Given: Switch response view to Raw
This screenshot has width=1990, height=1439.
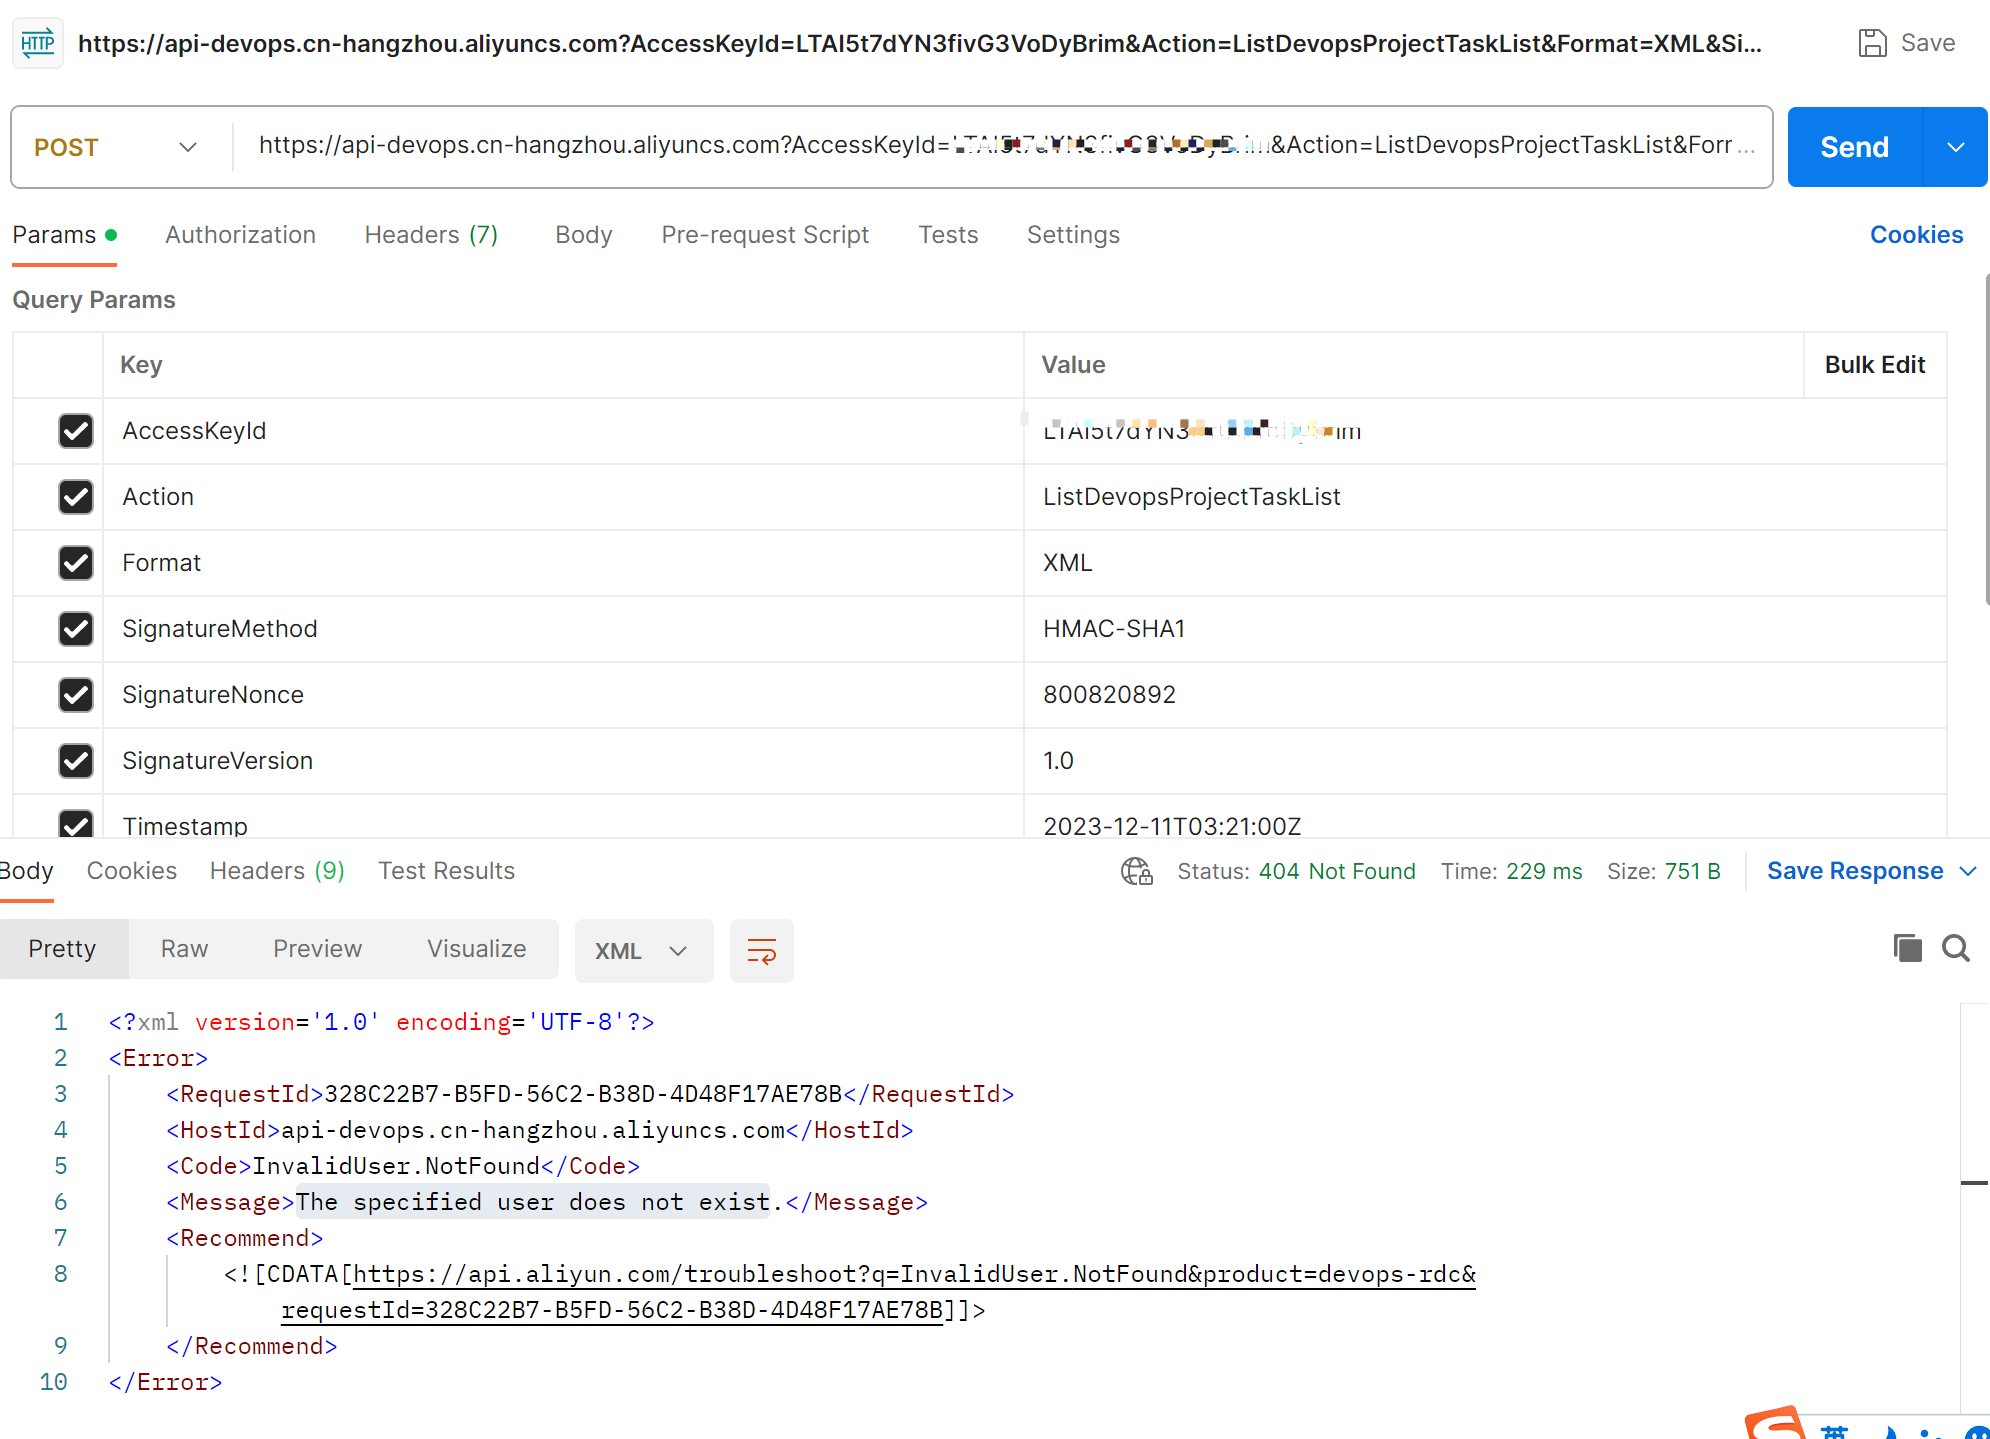Looking at the screenshot, I should tap(184, 949).
